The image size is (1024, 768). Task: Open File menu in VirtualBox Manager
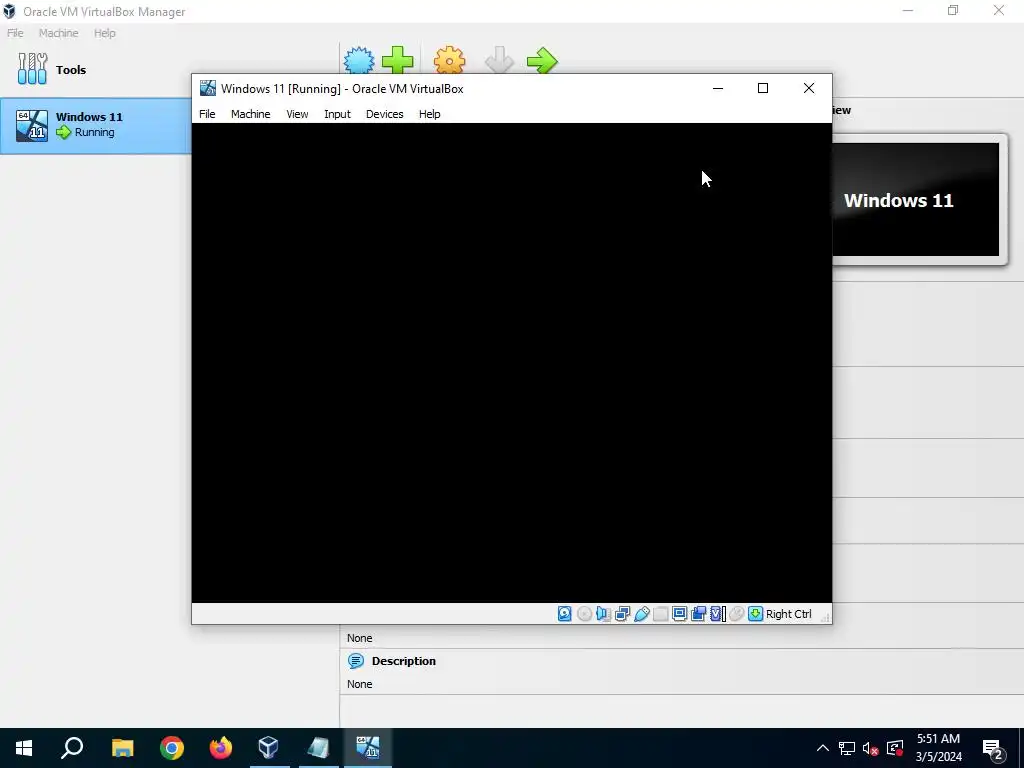pos(15,33)
